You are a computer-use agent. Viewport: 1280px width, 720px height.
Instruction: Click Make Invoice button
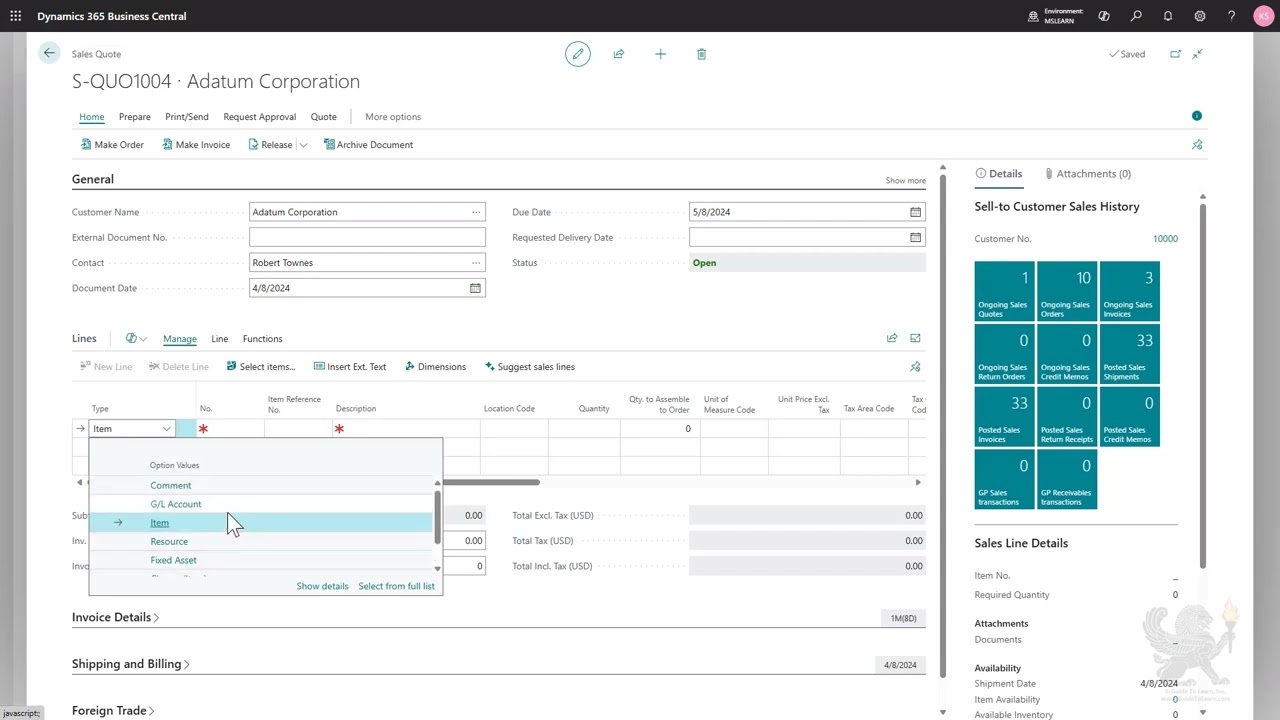coord(196,145)
